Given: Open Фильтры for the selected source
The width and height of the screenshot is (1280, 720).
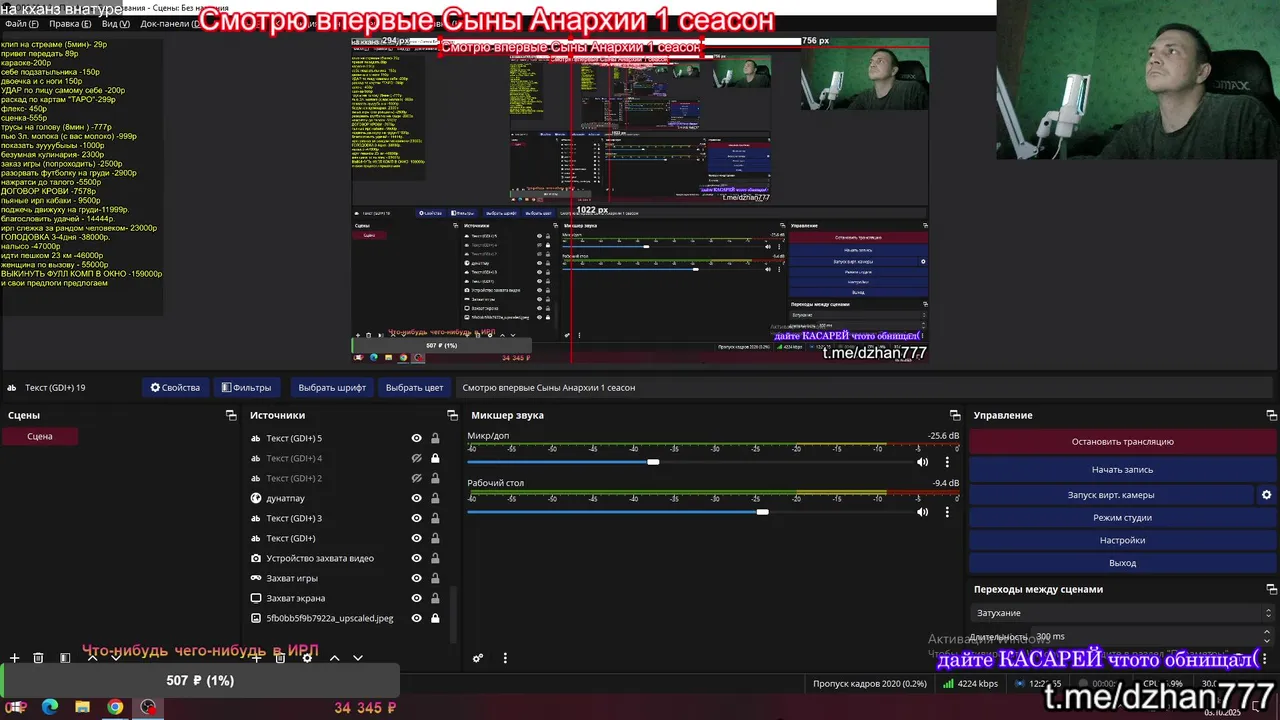Looking at the screenshot, I should (x=246, y=387).
